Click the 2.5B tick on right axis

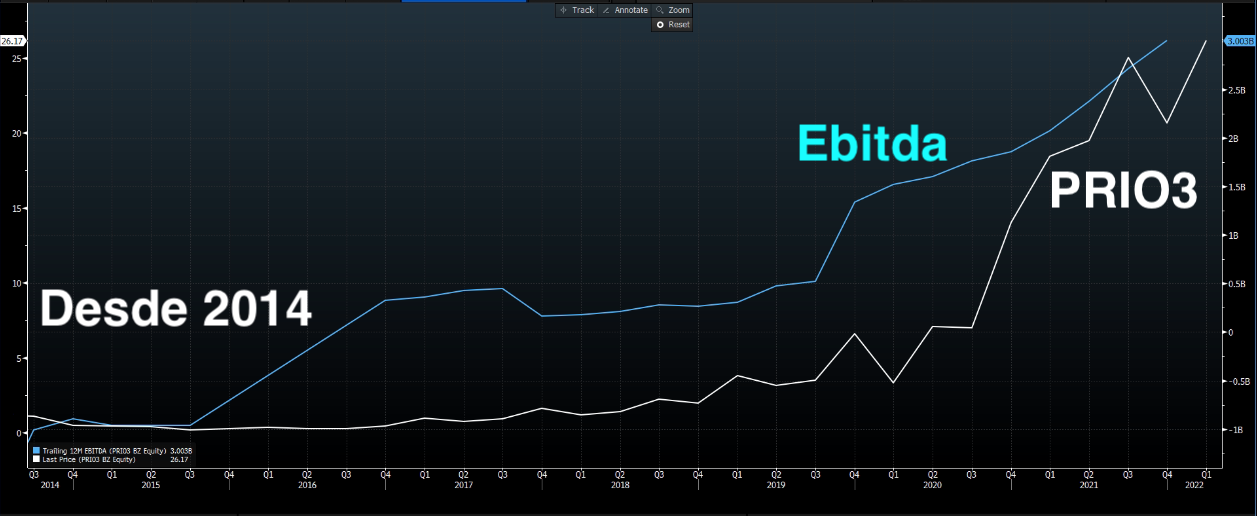click(x=1235, y=90)
